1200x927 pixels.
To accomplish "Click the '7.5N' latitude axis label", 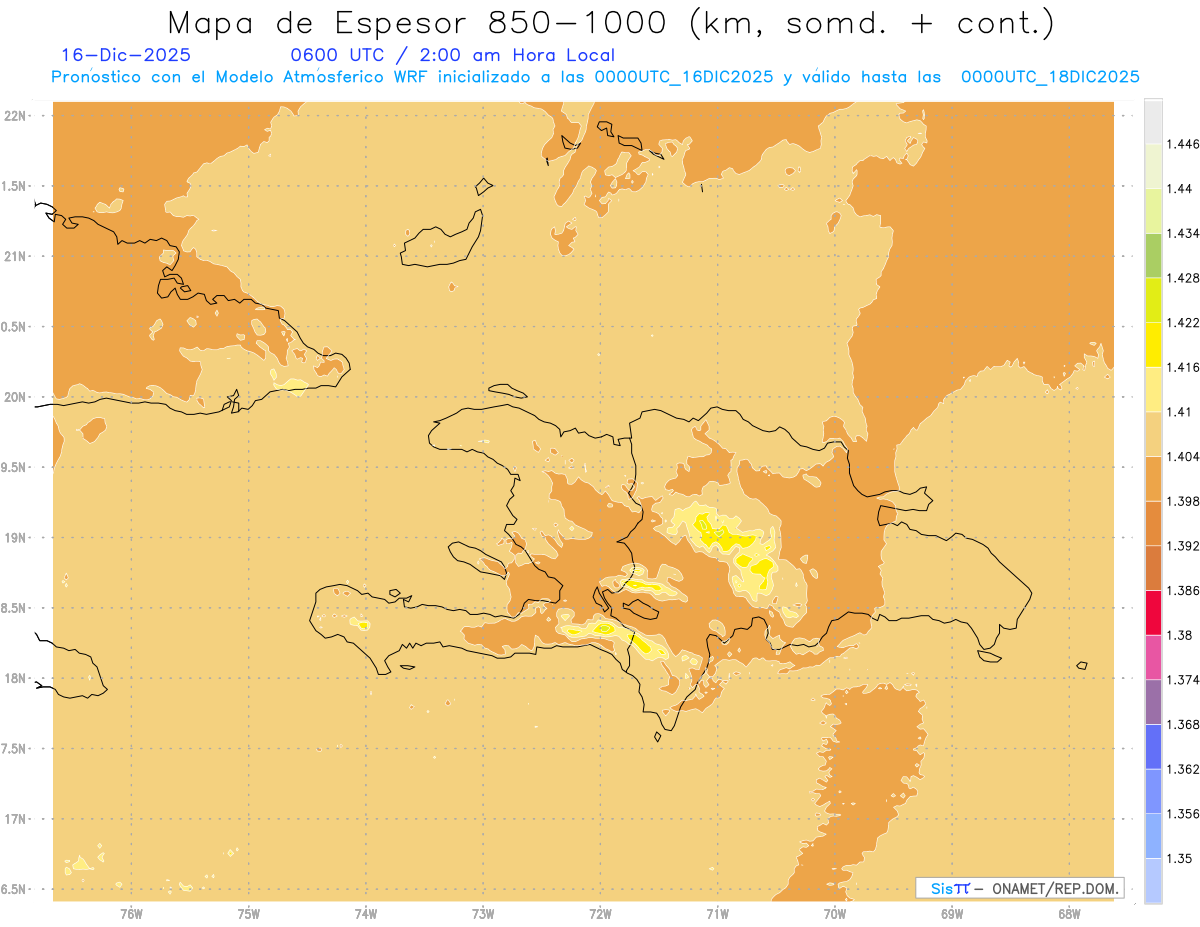I will coord(15,748).
